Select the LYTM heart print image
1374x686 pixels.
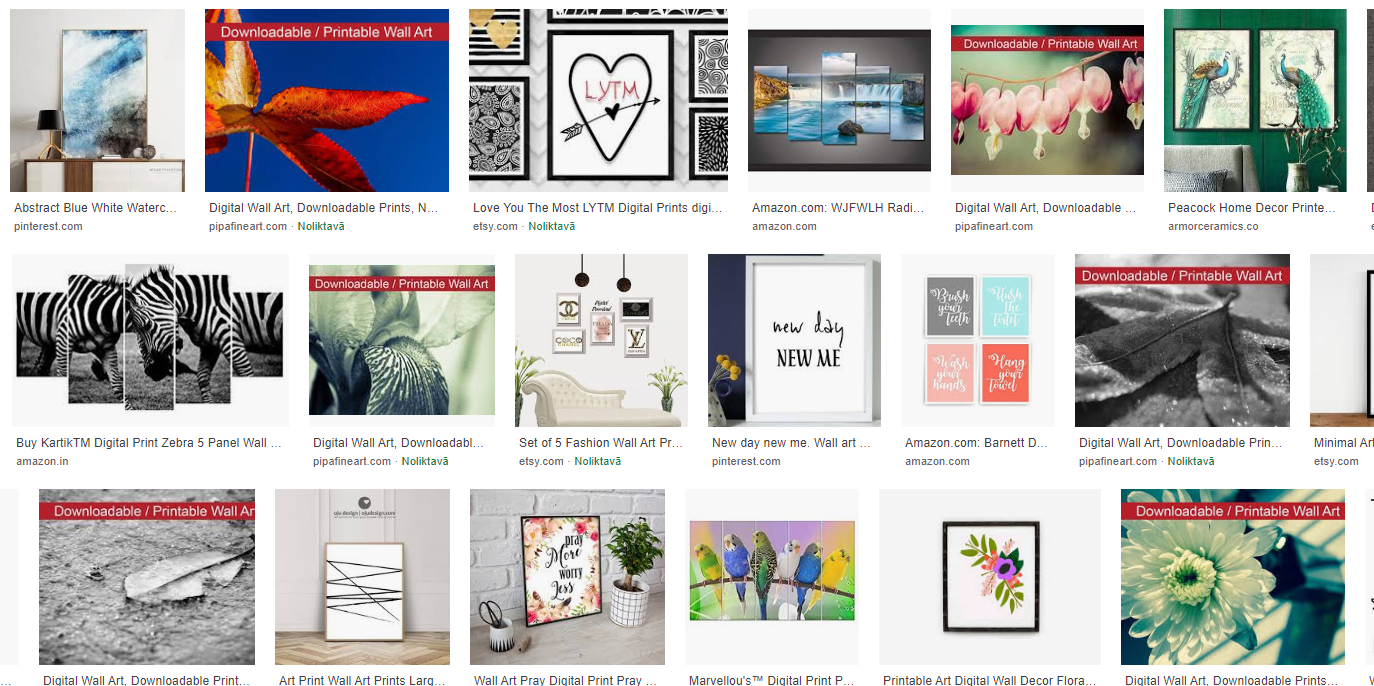[x=598, y=100]
